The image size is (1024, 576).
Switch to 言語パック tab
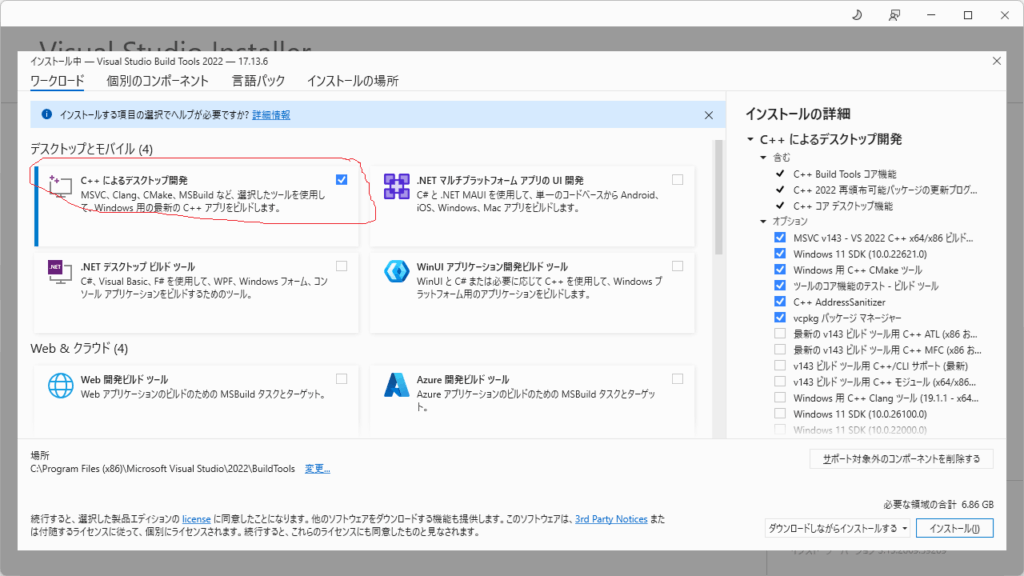259,81
